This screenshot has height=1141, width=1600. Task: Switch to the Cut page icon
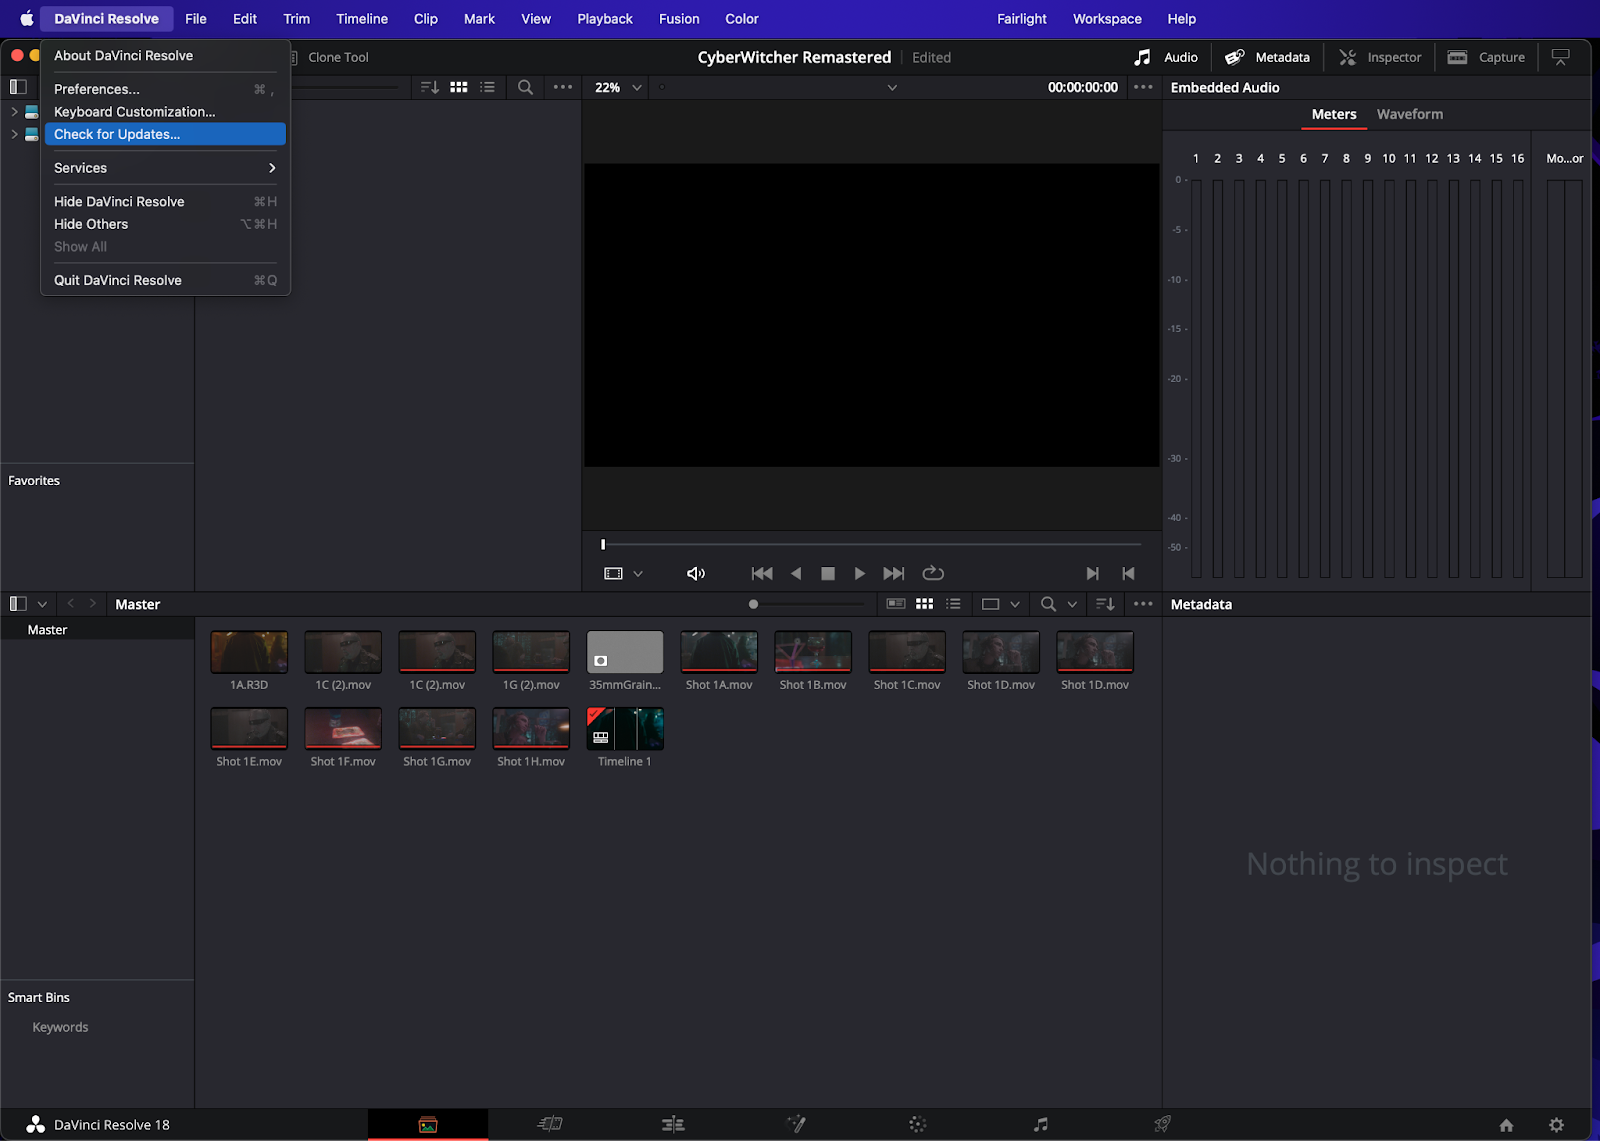[x=550, y=1124]
